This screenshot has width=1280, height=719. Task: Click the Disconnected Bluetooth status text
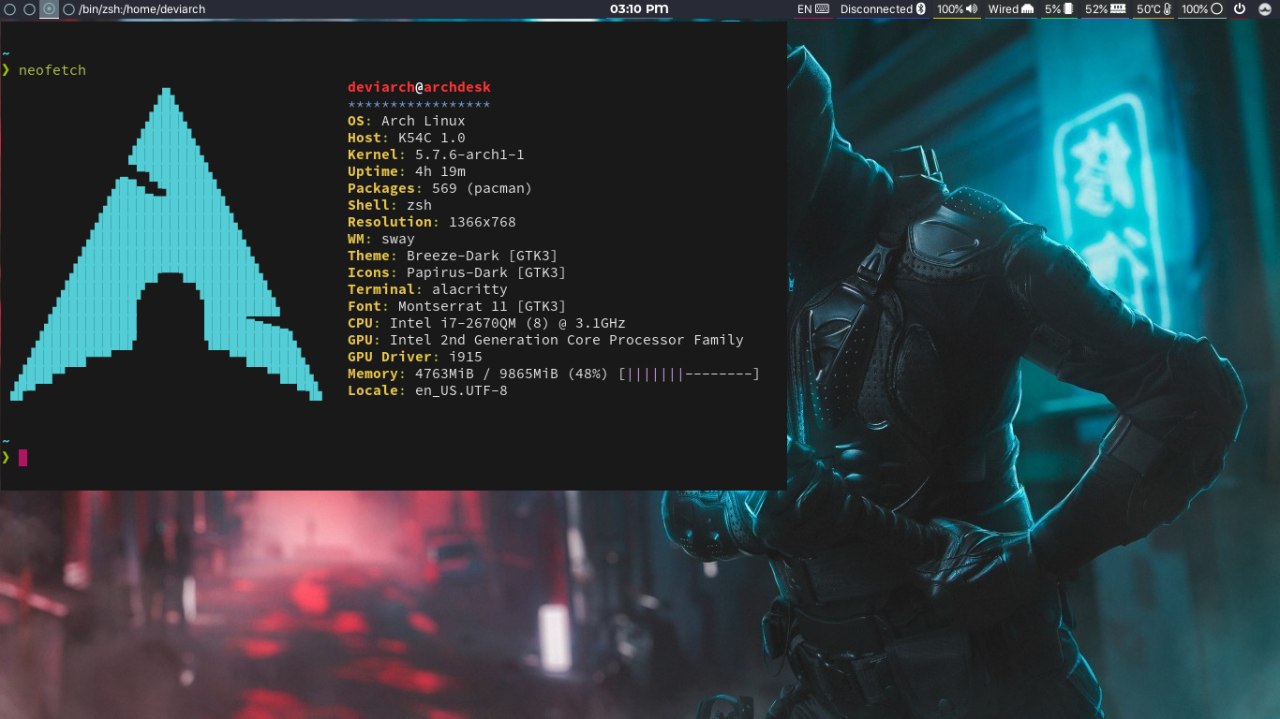click(876, 9)
